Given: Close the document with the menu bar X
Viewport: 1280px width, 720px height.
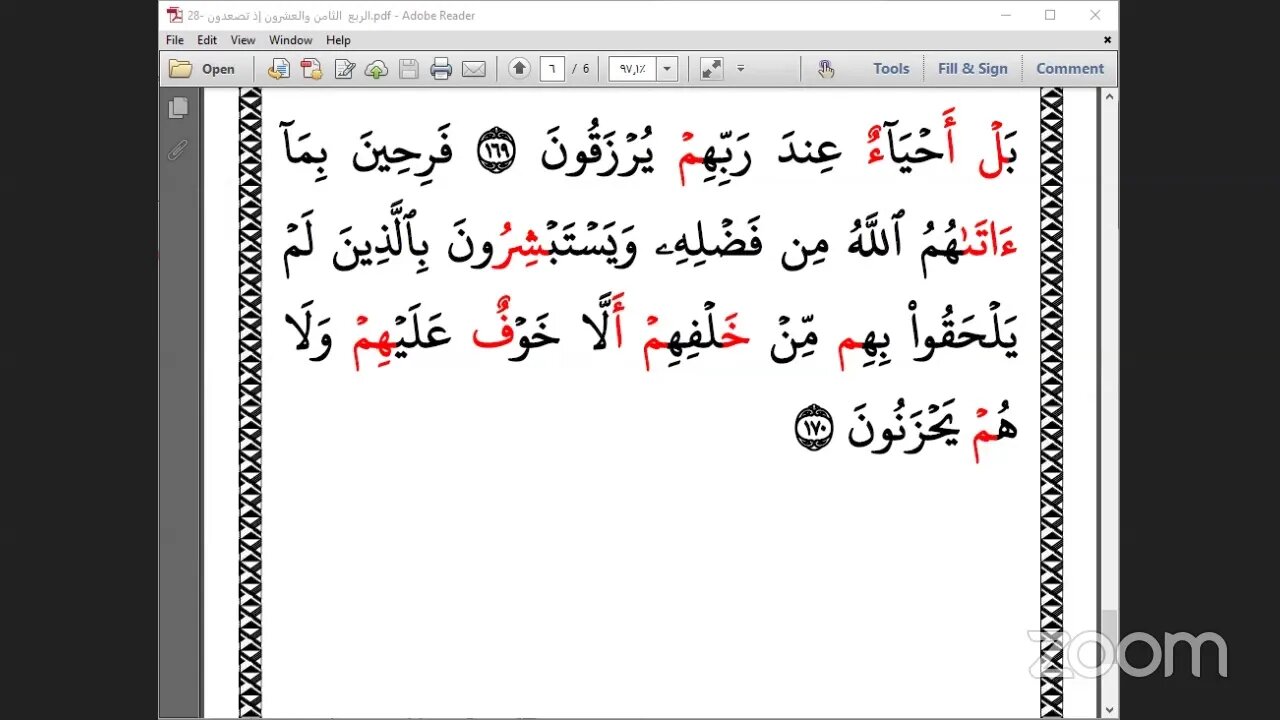Looking at the screenshot, I should [x=1107, y=40].
